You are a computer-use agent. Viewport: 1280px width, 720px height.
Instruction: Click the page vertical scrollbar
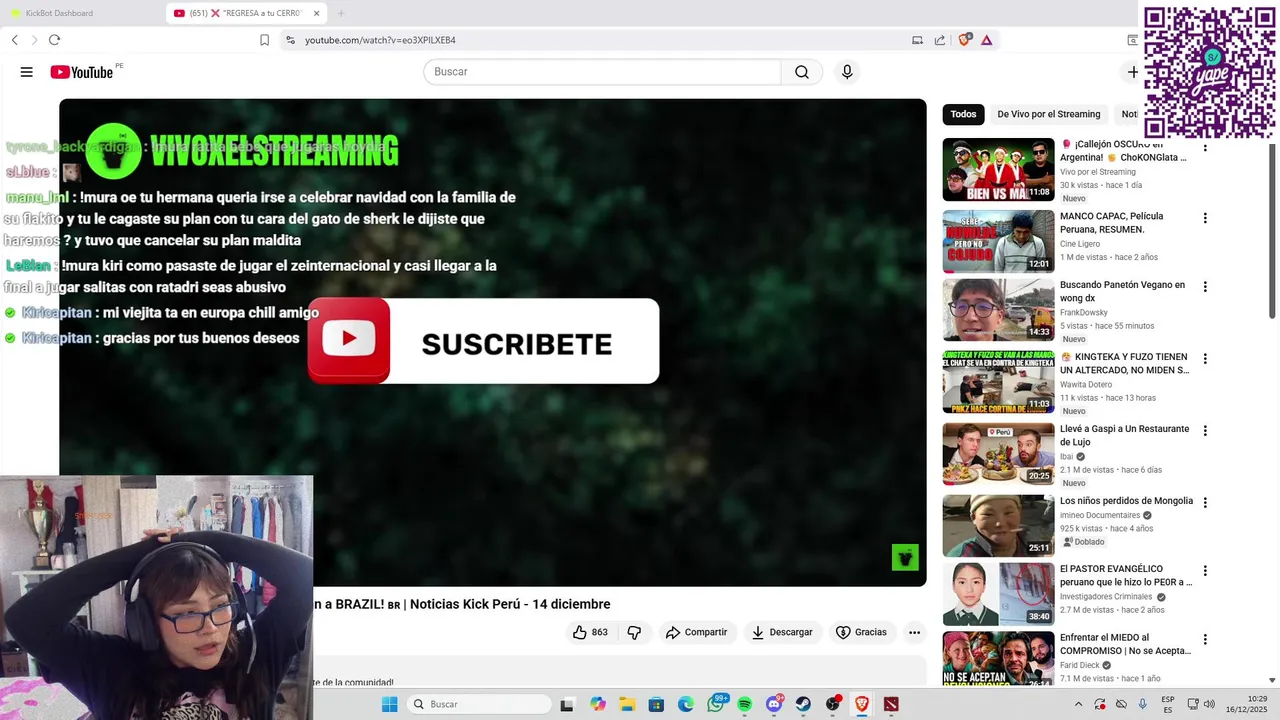point(1273,230)
